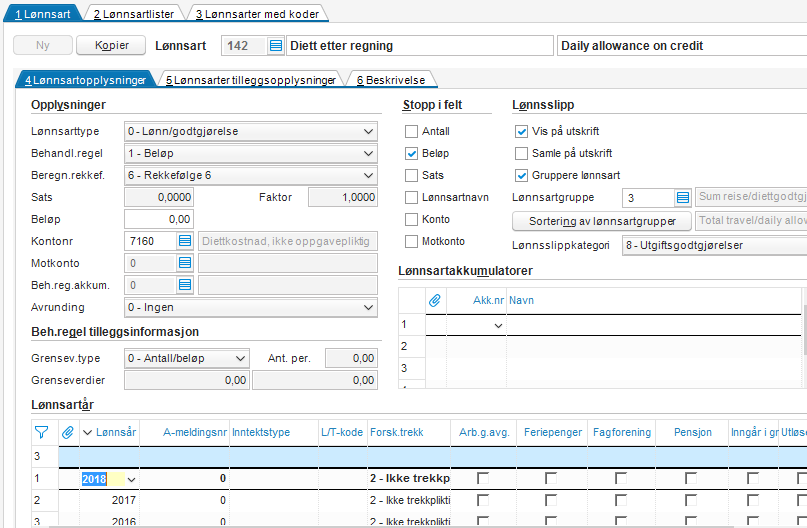Screen dimensions: 807x528
Task: Uncheck Vis på utskrift
Action: click(521, 131)
